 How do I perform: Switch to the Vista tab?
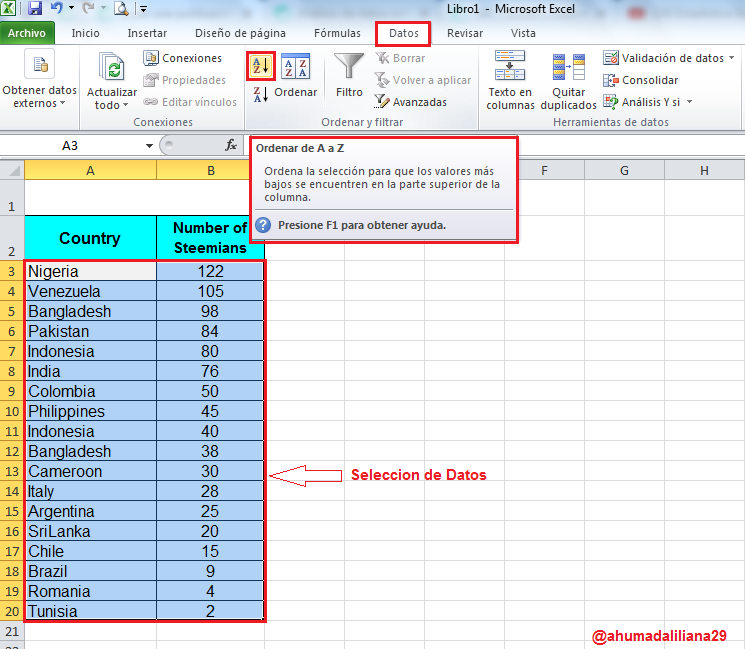point(523,33)
